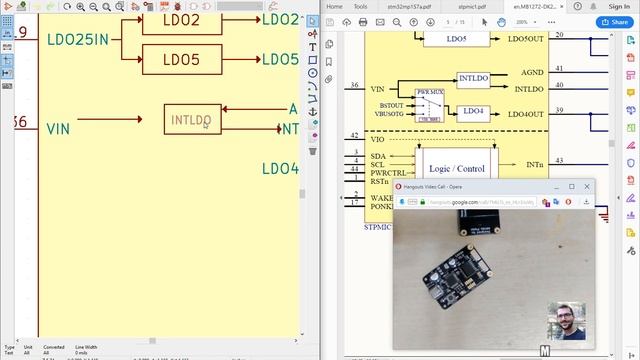The height and width of the screenshot is (360, 640).
Task: Open the 200% zoom level dropdown
Action: pyautogui.click(x=526, y=22)
